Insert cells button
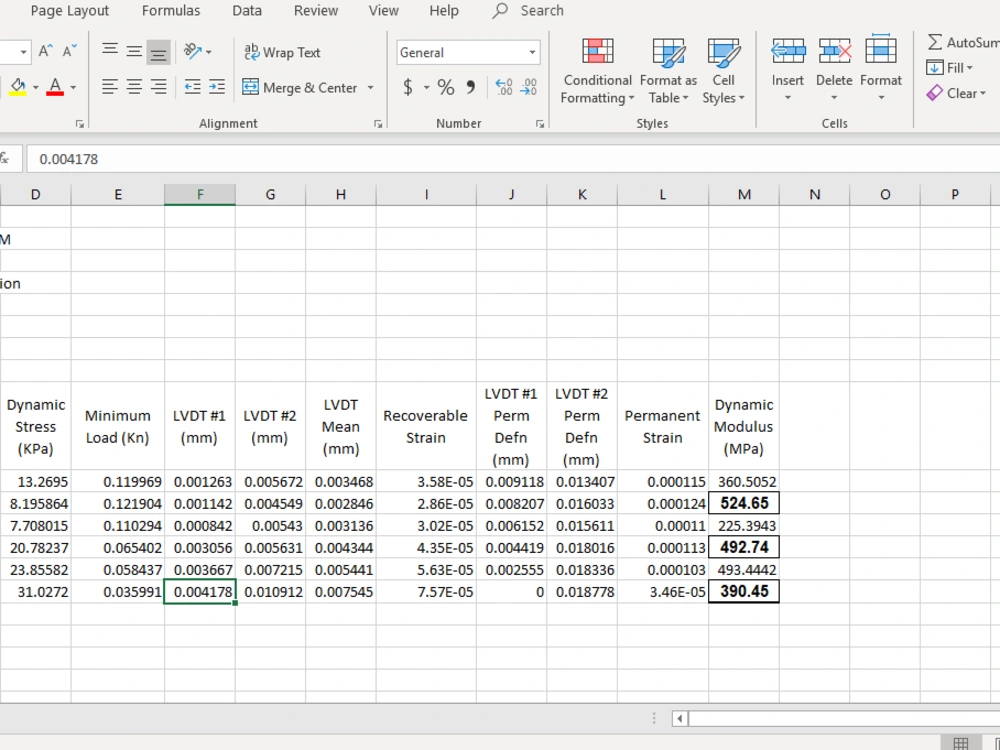1000x750 pixels. 788,61
